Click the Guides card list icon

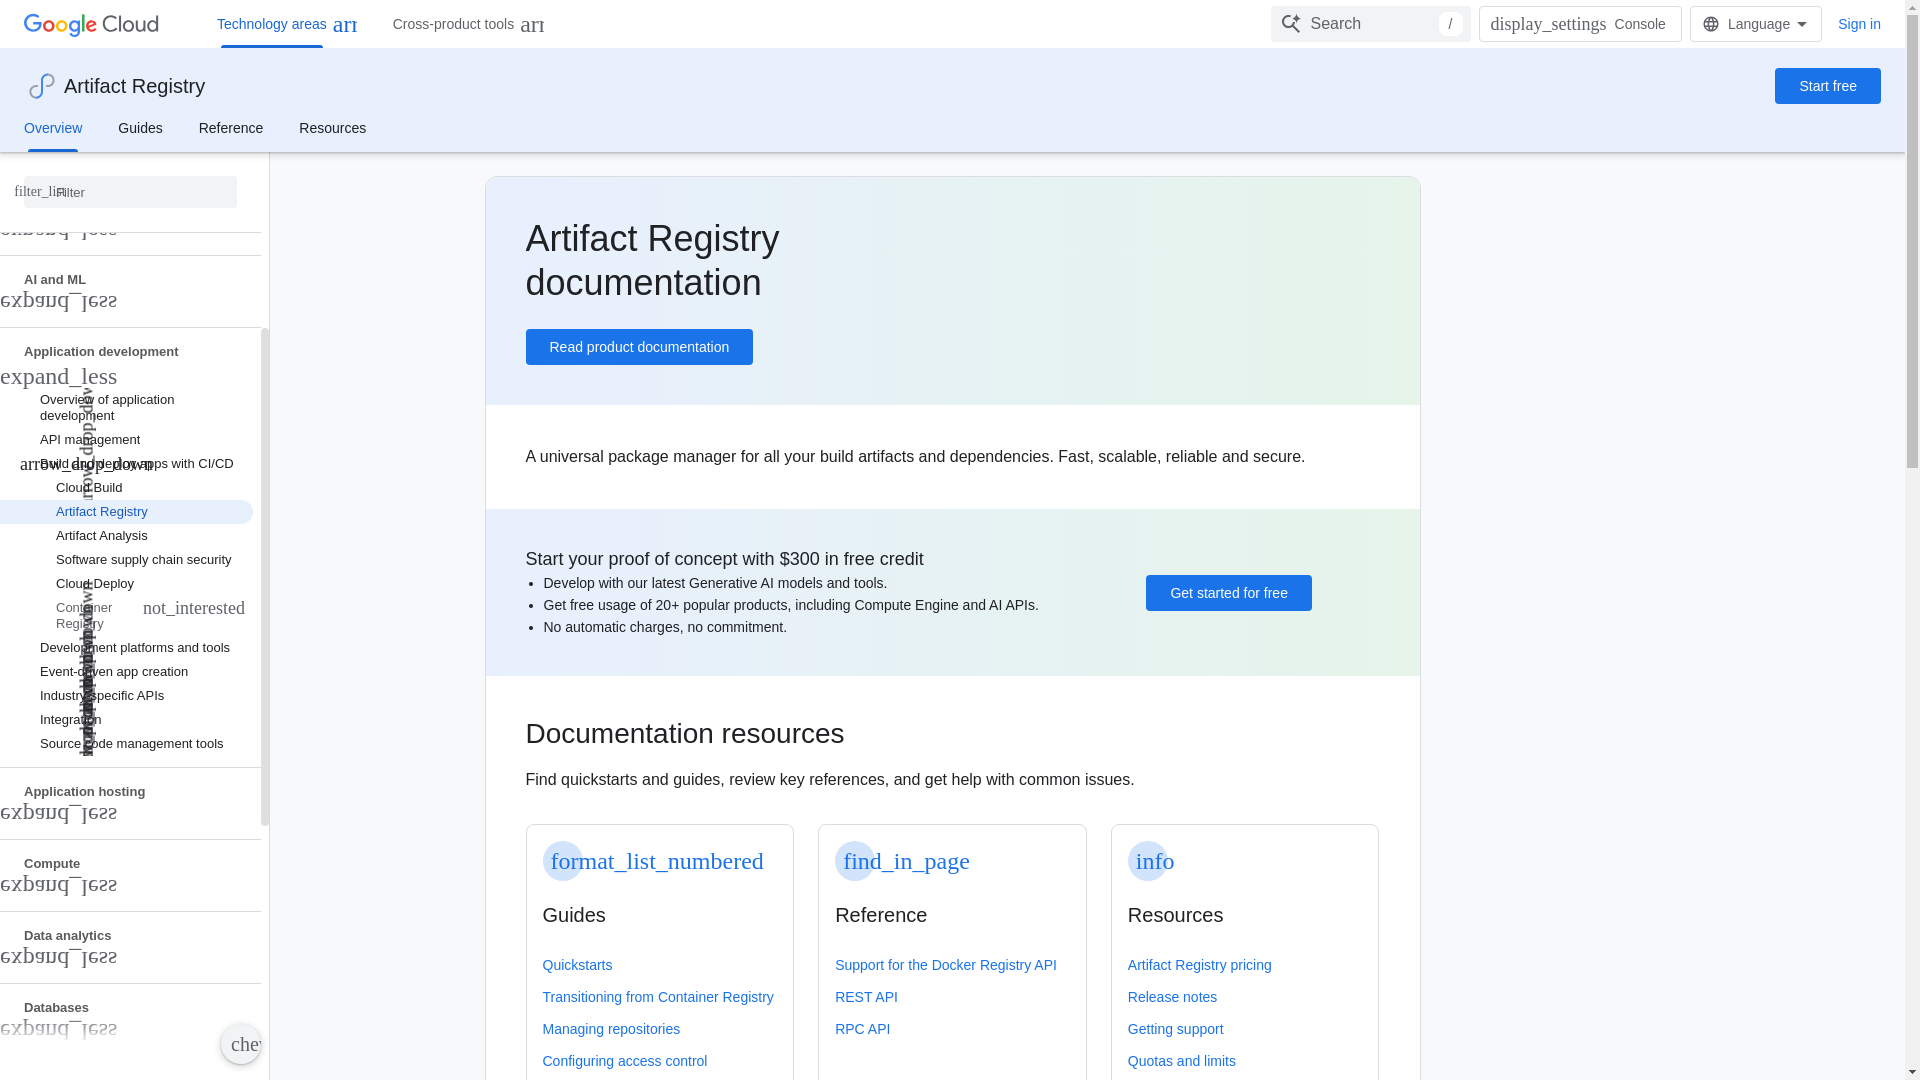pyautogui.click(x=562, y=861)
